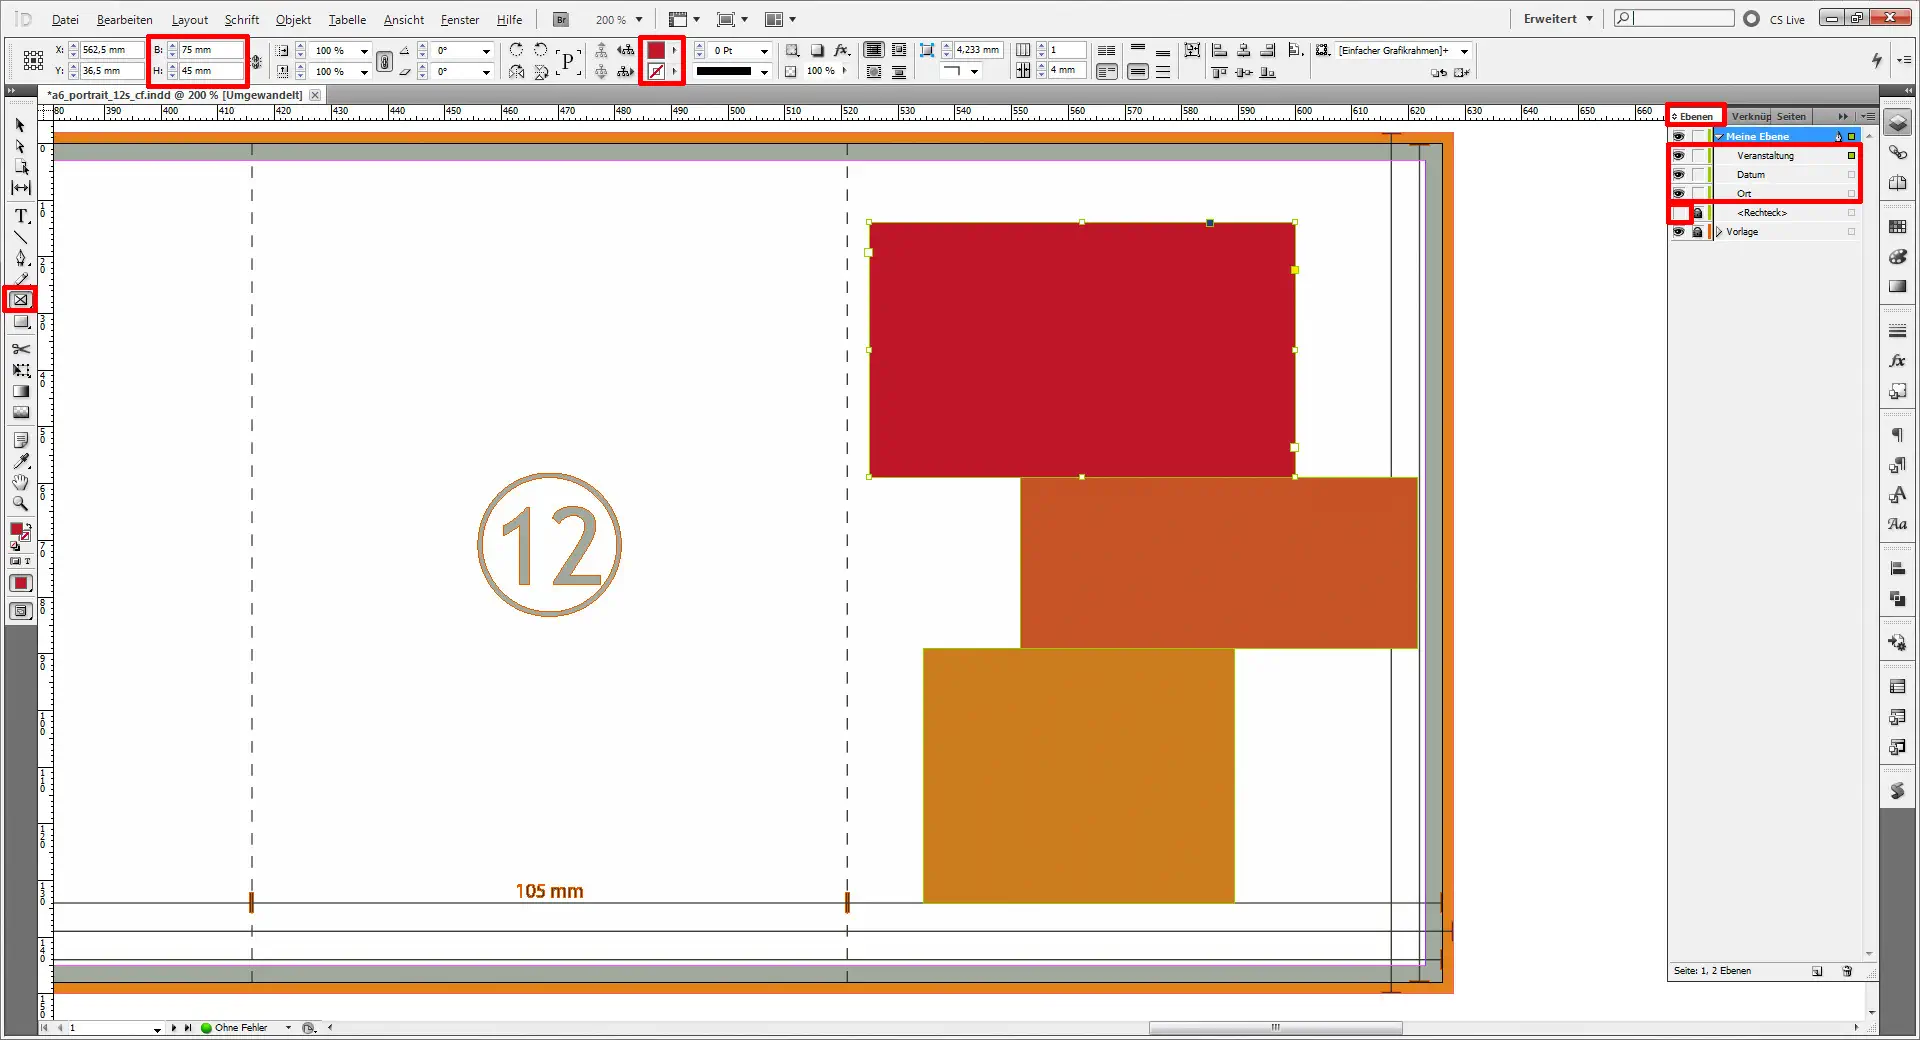
Task: Click the red fill color swatch in toolbar
Action: click(657, 50)
